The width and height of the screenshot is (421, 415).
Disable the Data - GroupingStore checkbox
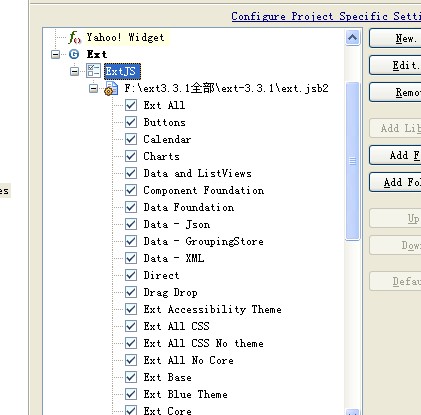(x=131, y=241)
